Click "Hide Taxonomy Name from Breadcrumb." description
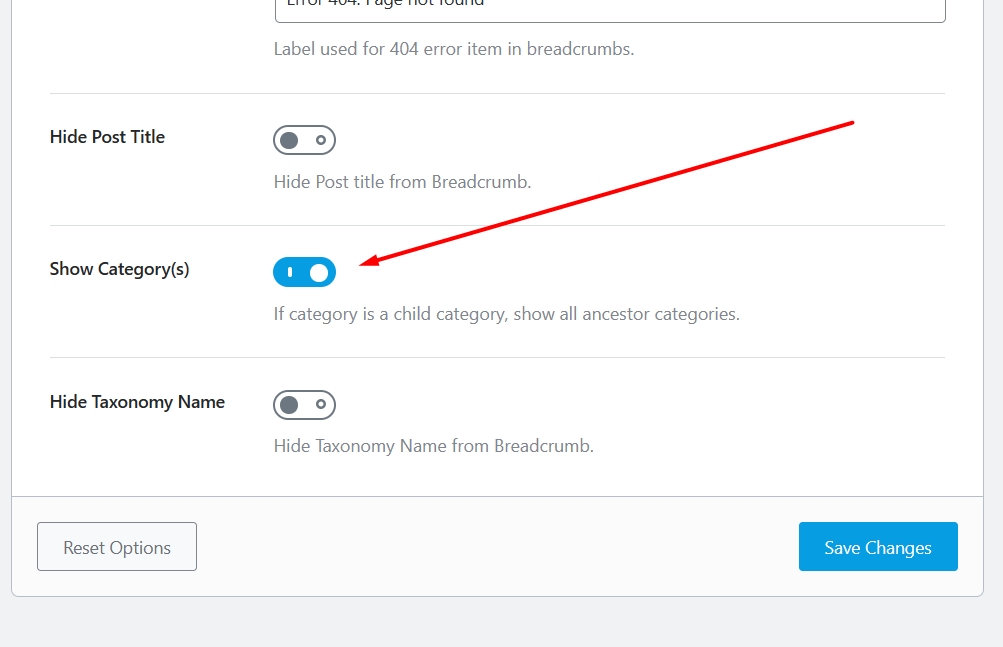 (x=434, y=446)
